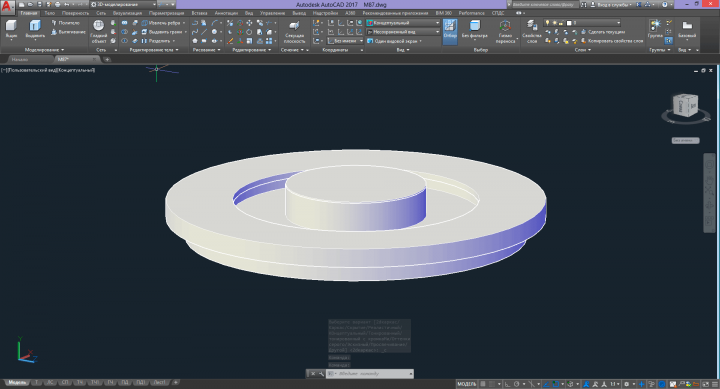Open the Section plane (Секущая плоскость) tool
720x389 pixels.
pos(294,31)
